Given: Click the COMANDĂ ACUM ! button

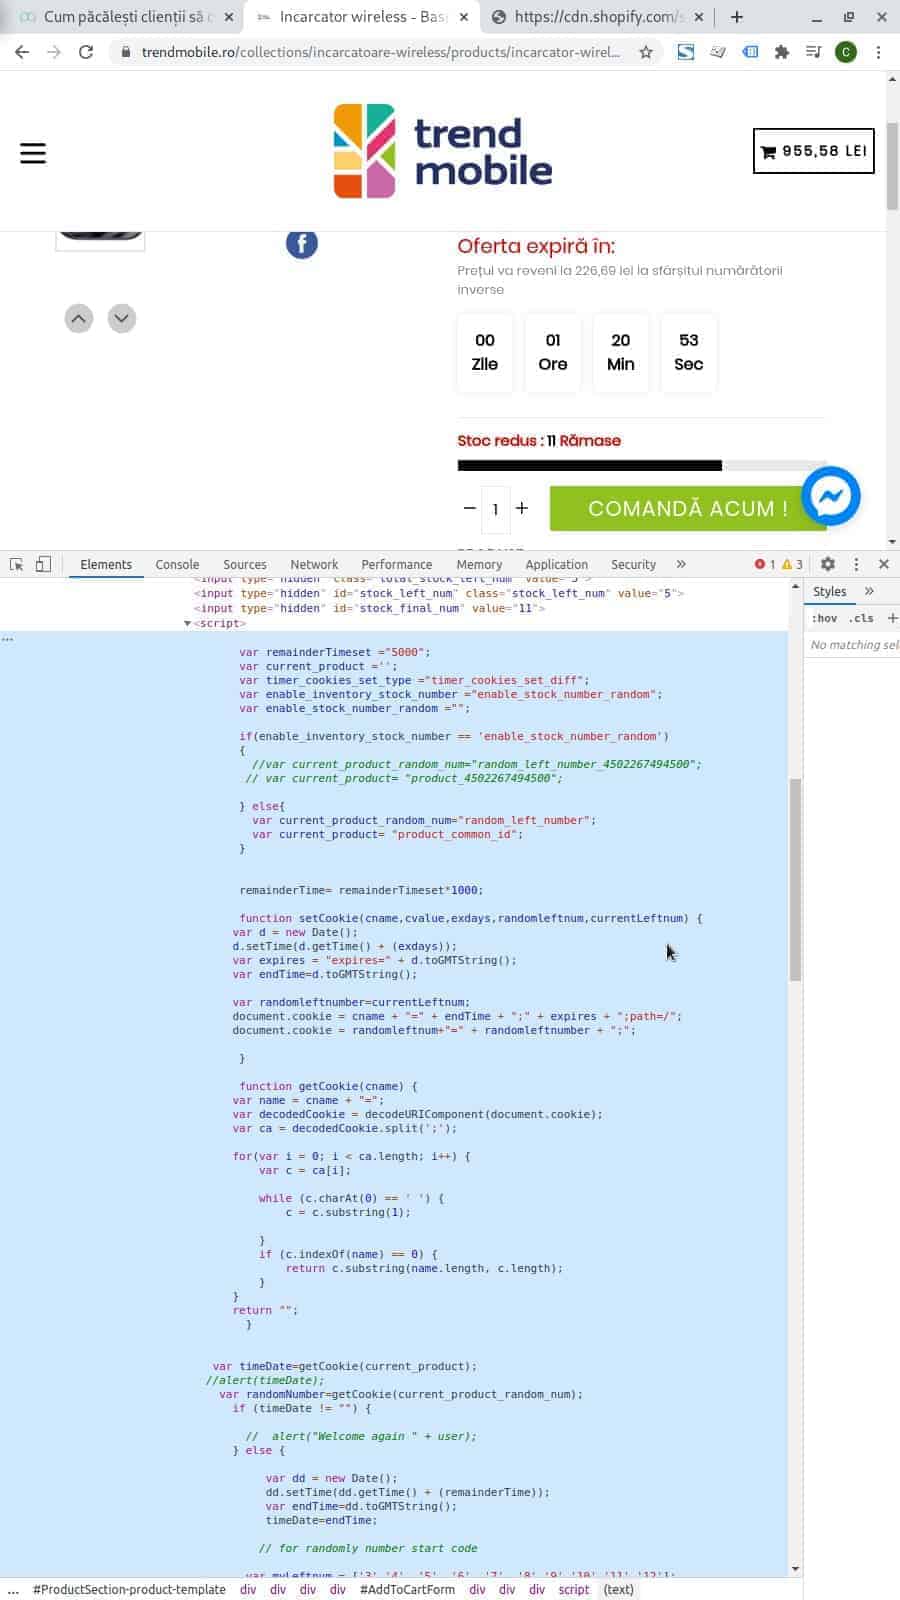Looking at the screenshot, I should pos(688,508).
